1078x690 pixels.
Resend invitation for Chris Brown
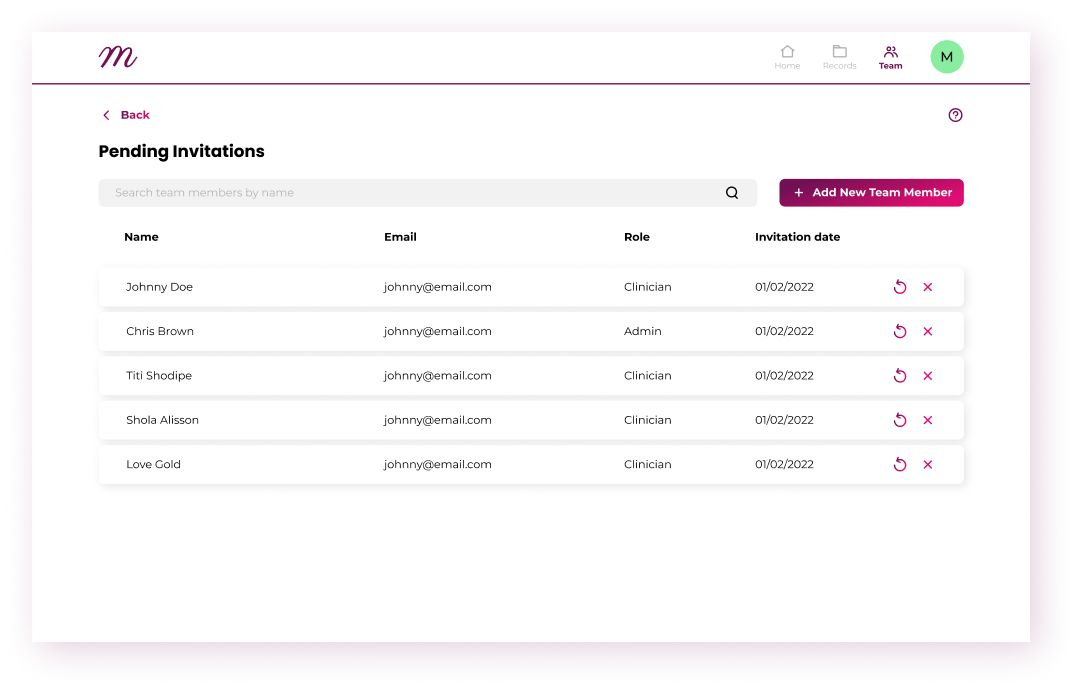[x=899, y=331]
